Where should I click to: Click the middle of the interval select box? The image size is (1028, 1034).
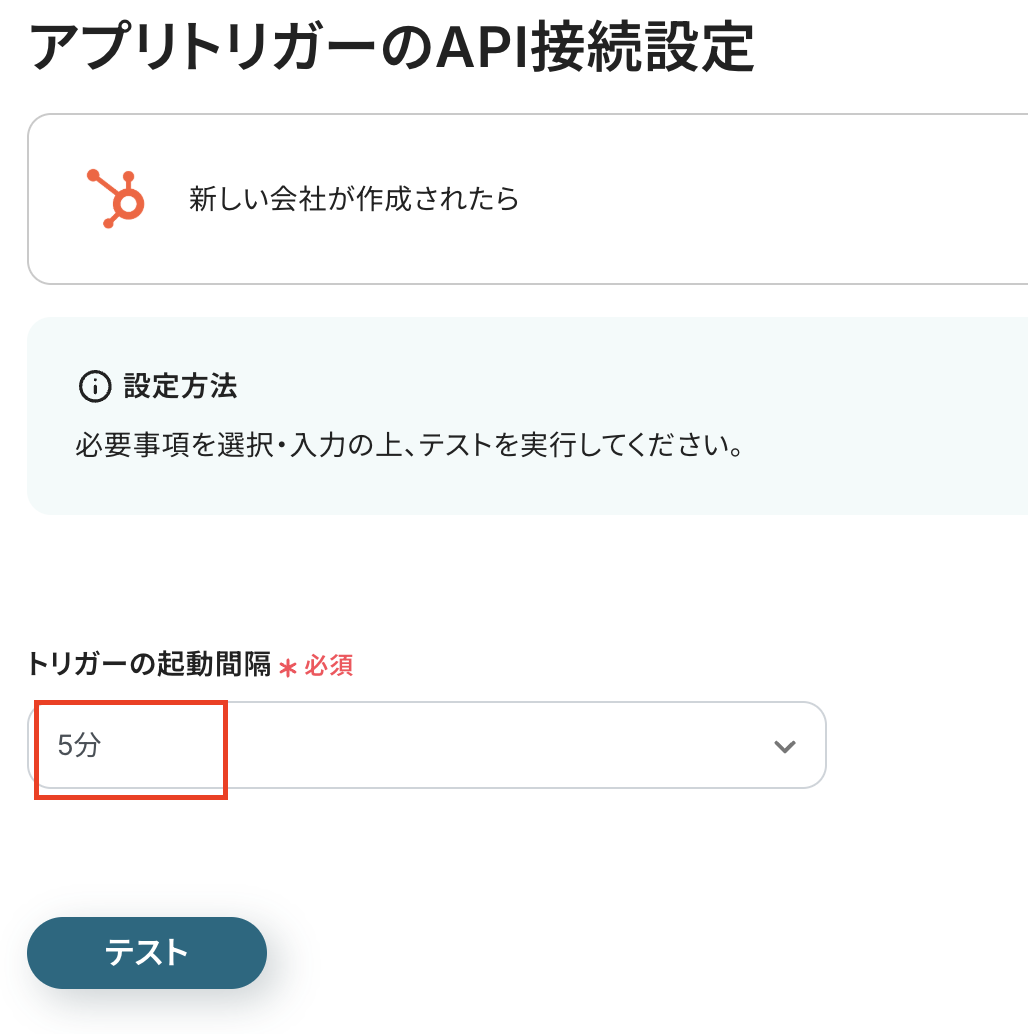(x=427, y=746)
